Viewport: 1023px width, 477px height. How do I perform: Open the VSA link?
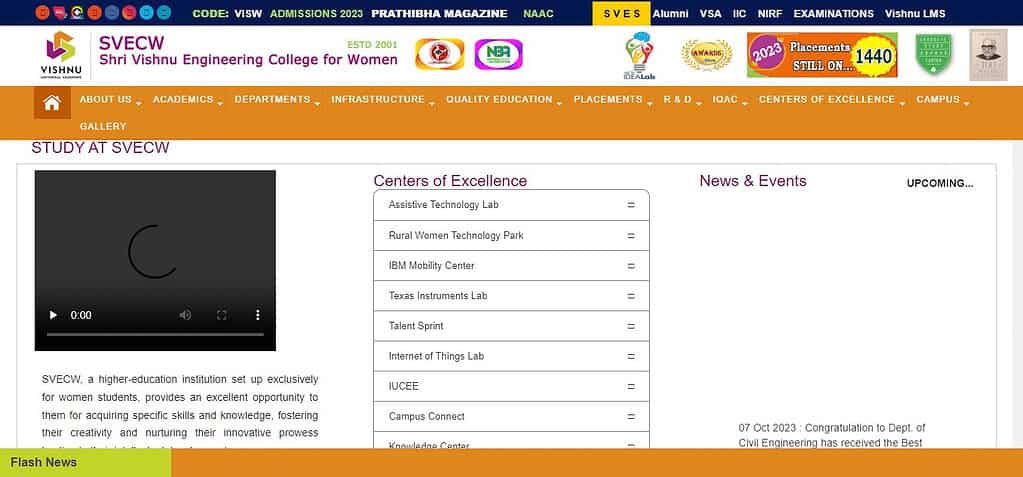pyautogui.click(x=710, y=14)
